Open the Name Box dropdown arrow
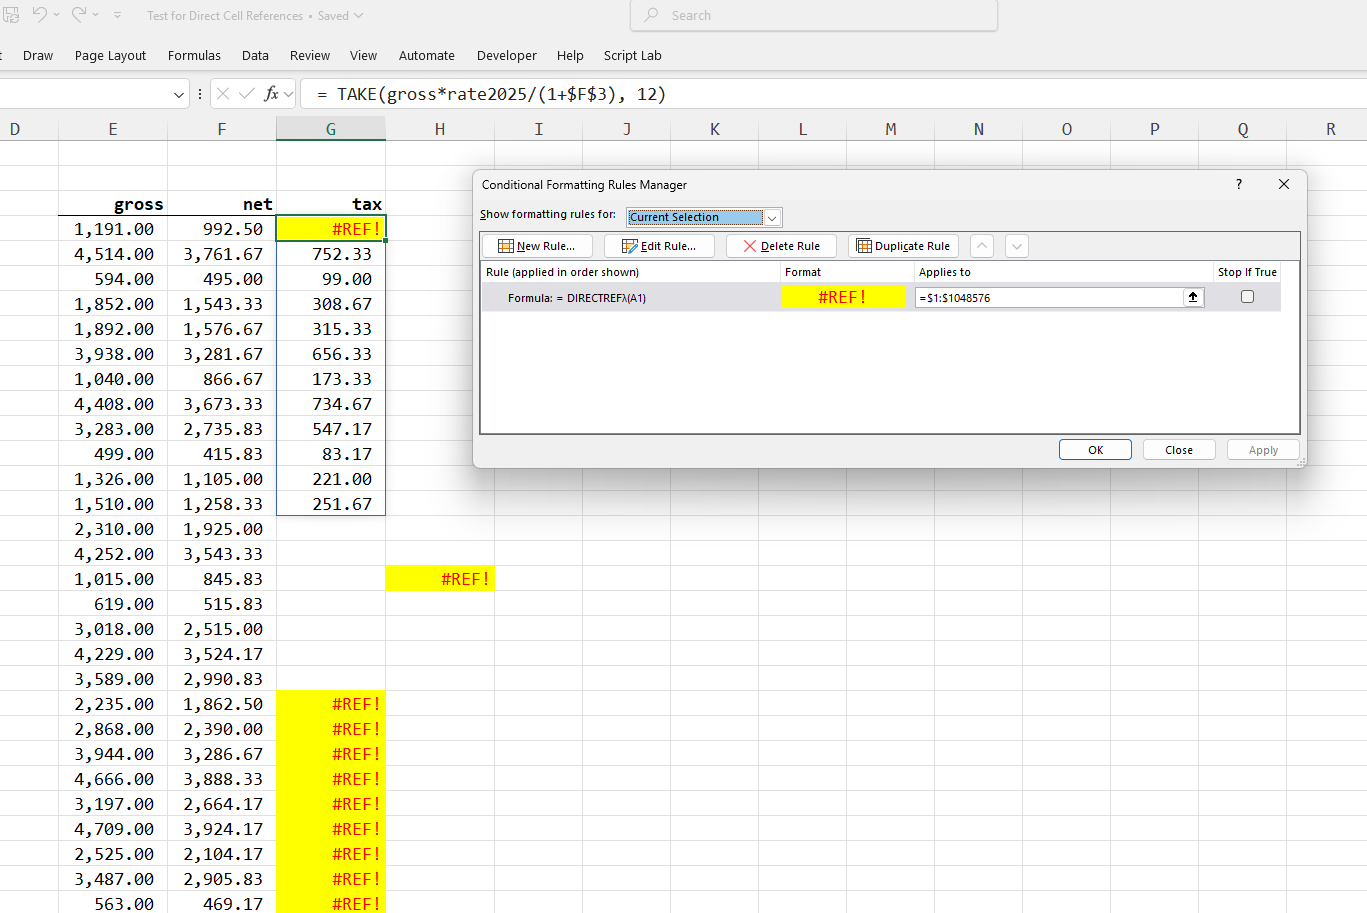 coord(178,93)
